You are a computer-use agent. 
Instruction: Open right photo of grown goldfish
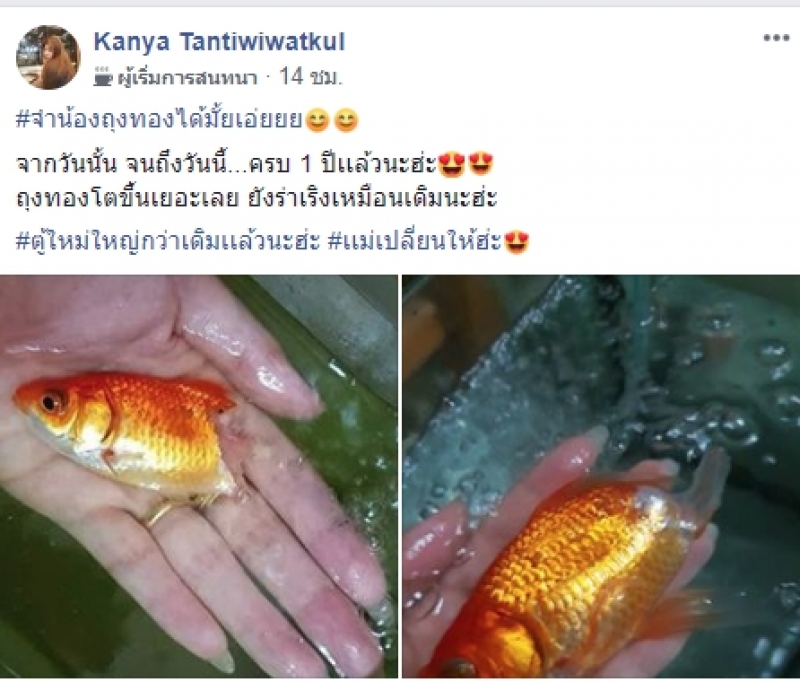(x=601, y=476)
